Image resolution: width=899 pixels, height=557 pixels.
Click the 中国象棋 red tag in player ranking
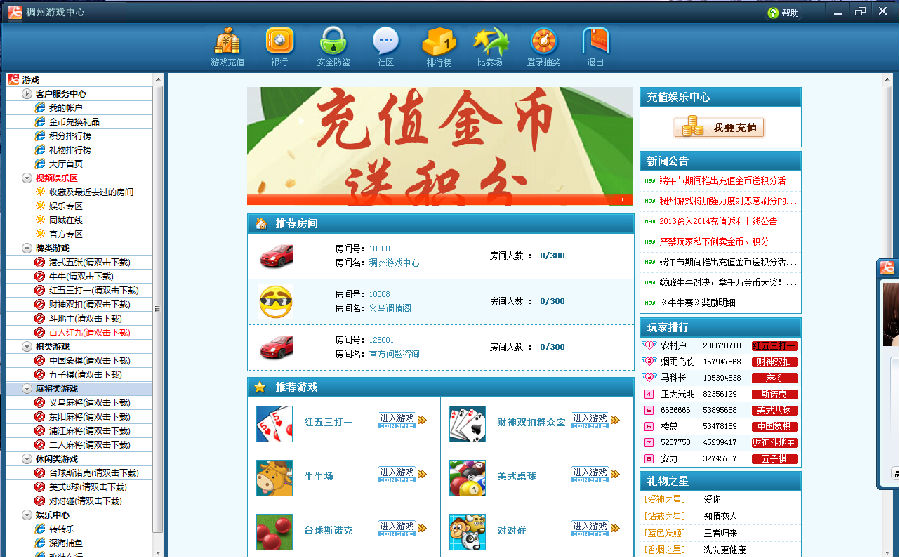point(775,426)
